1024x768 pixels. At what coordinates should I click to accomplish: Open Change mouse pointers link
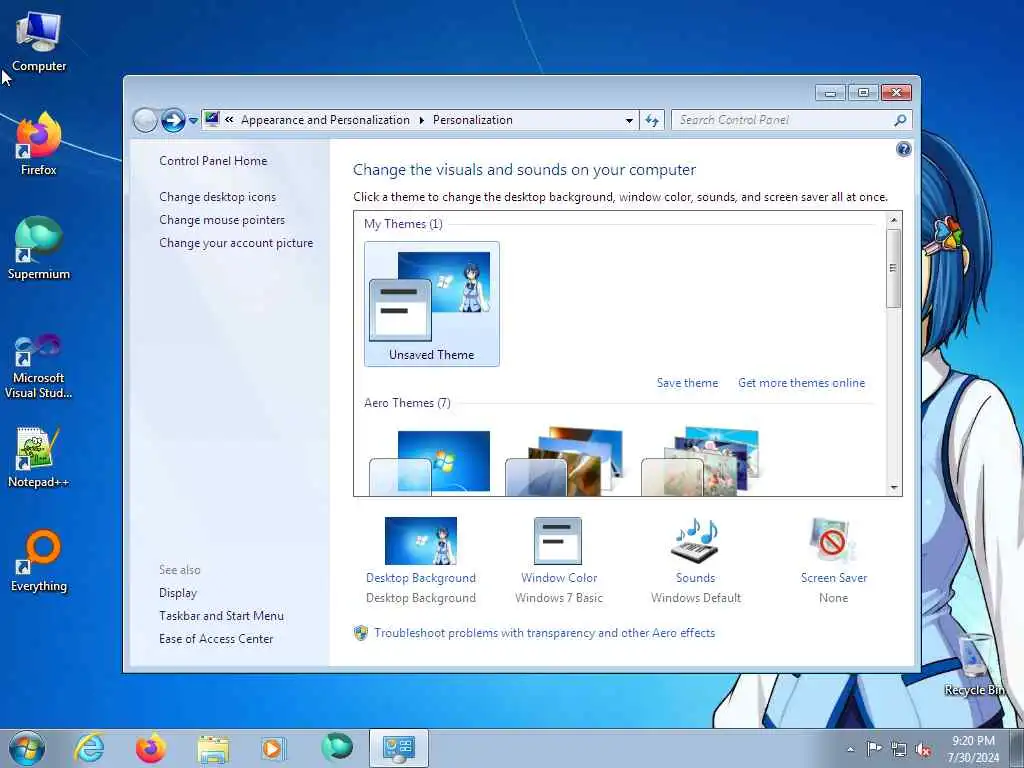click(222, 220)
